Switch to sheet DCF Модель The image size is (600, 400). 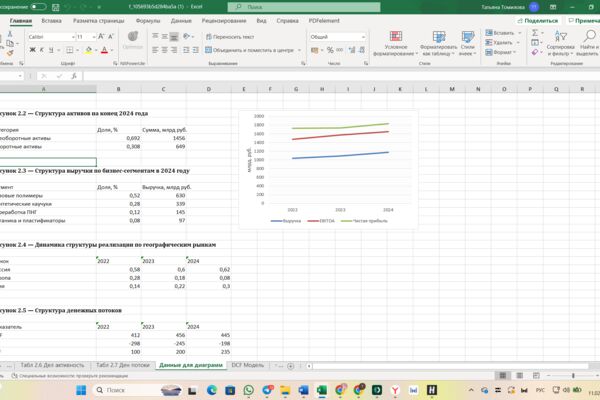click(248, 365)
